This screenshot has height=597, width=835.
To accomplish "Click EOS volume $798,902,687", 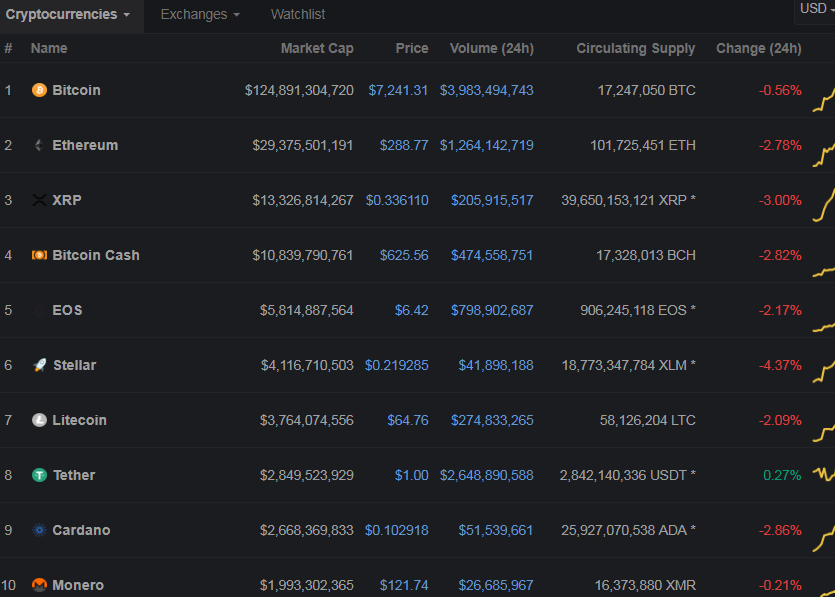I will (x=492, y=310).
